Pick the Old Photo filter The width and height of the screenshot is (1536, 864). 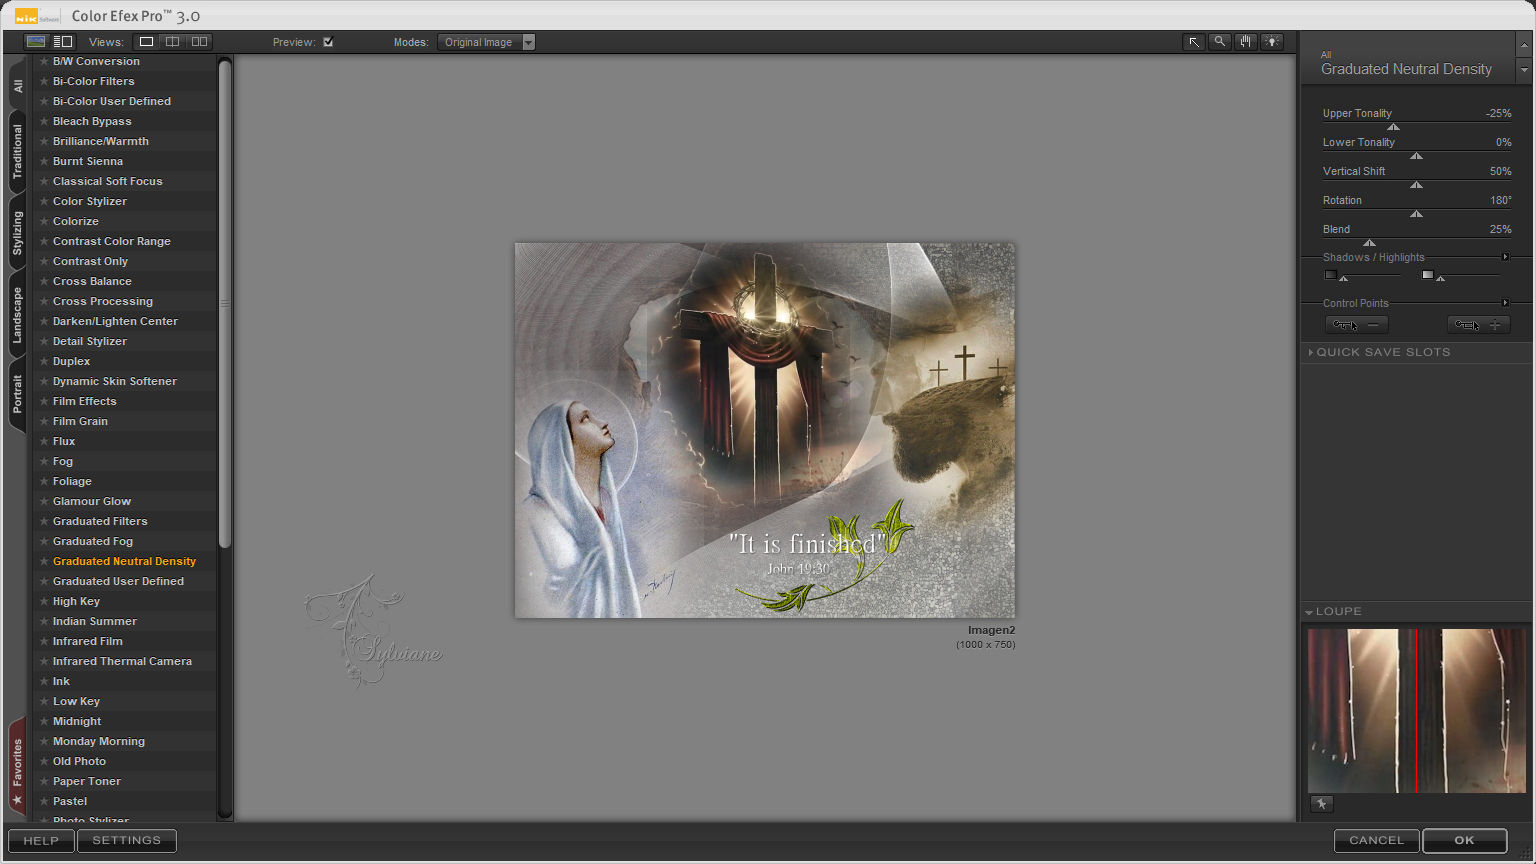pyautogui.click(x=79, y=761)
